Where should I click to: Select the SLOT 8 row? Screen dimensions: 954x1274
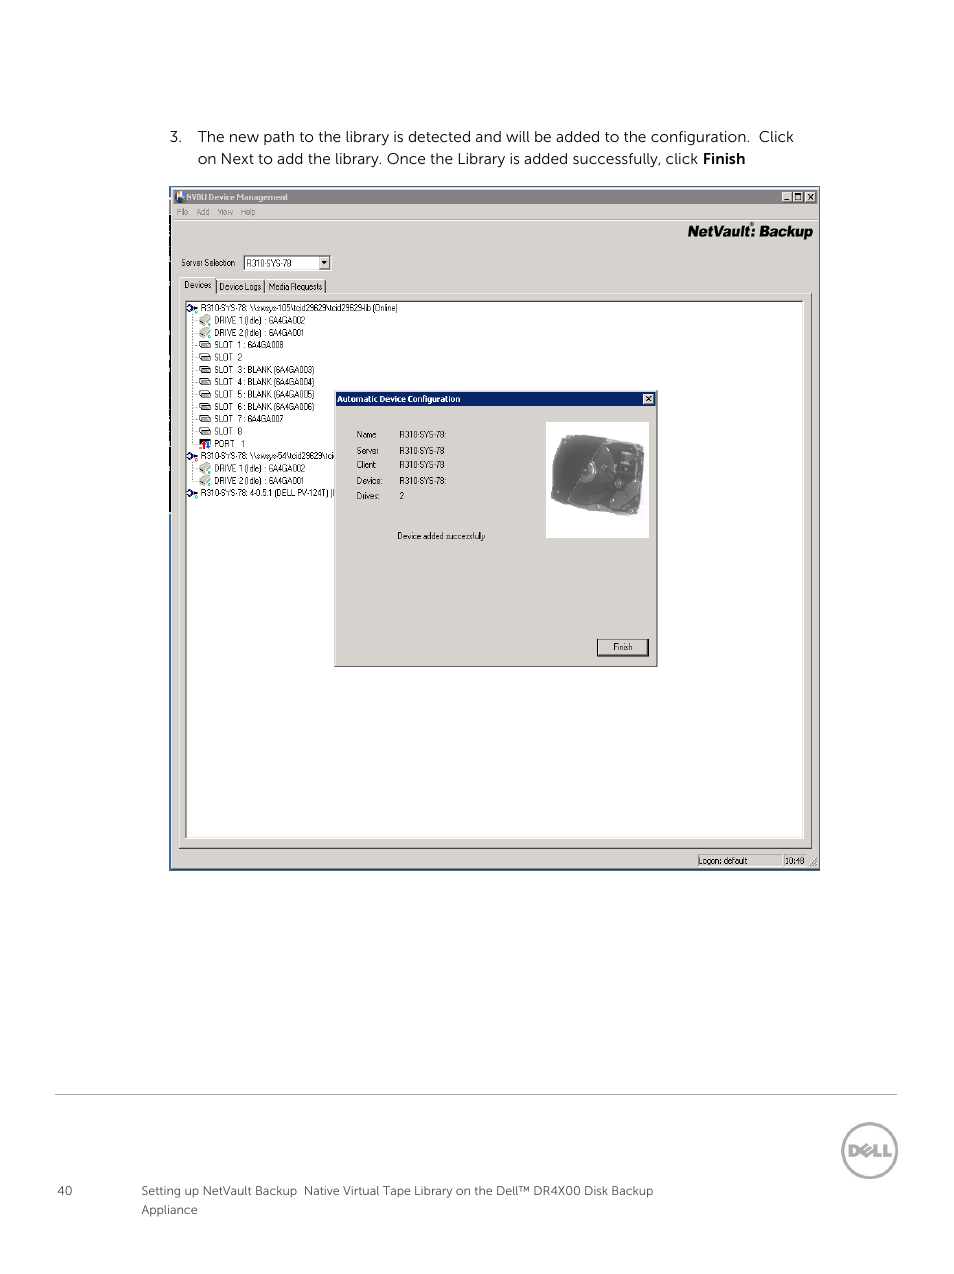pyautogui.click(x=228, y=431)
